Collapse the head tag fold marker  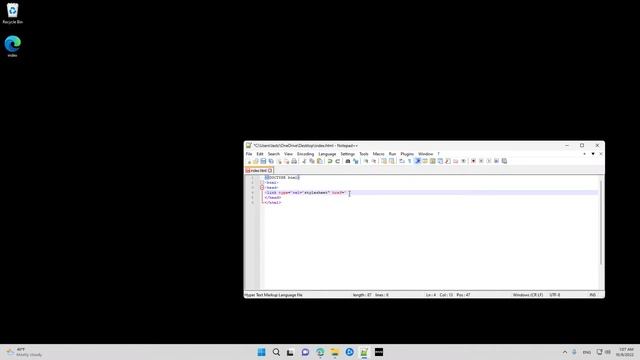tap(262, 188)
